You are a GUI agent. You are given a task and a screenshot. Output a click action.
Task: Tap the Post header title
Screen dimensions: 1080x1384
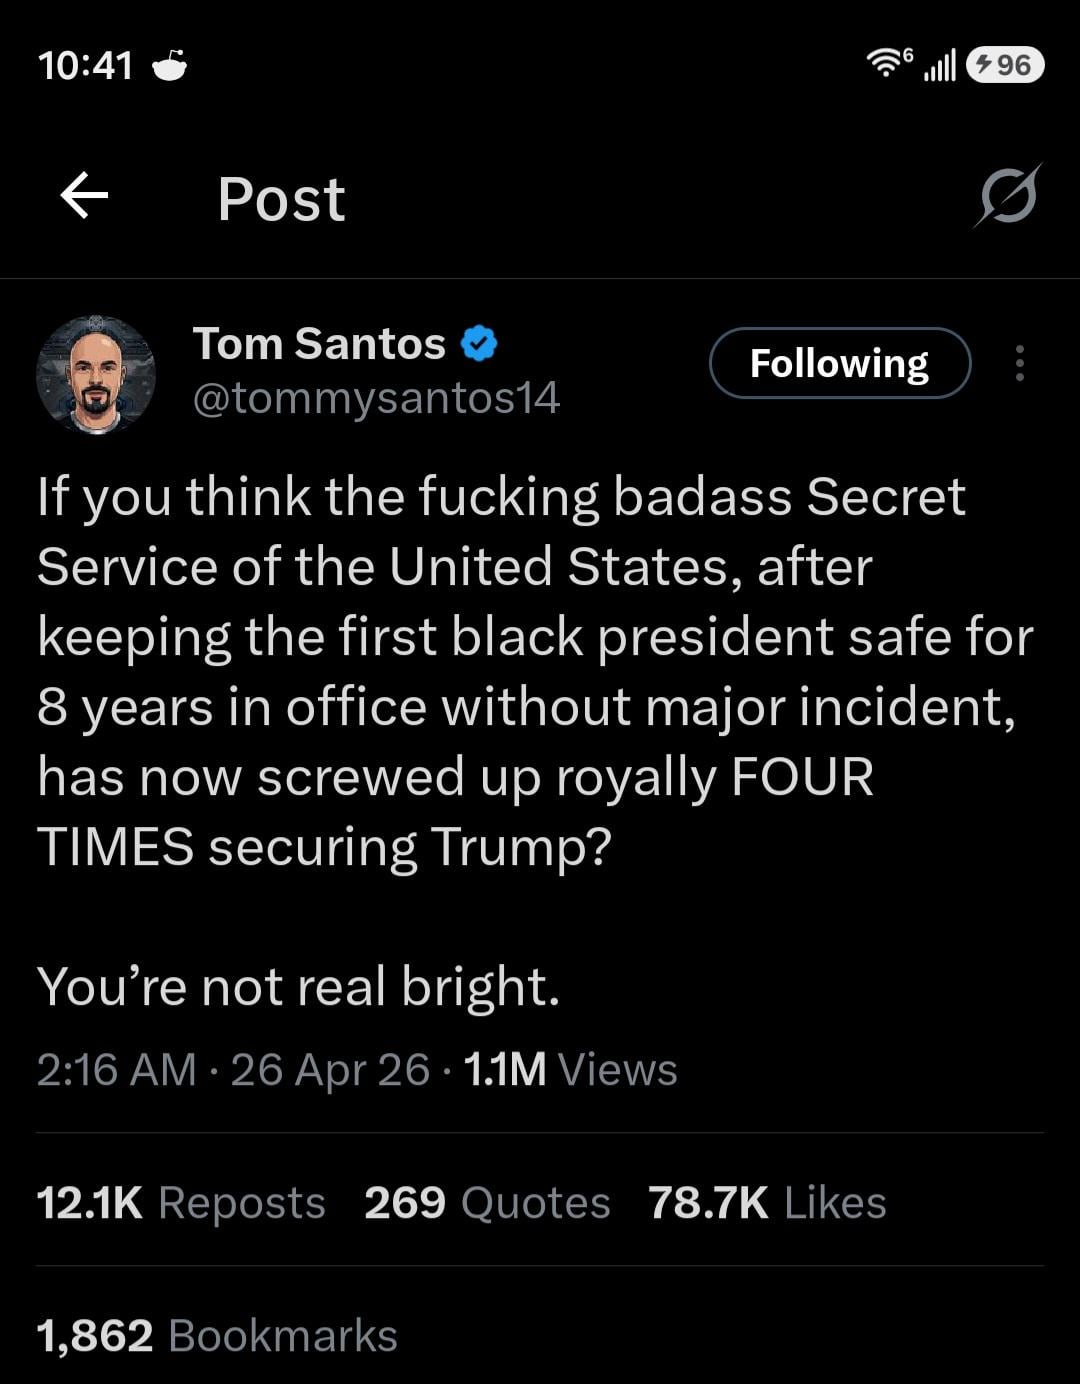tap(281, 198)
